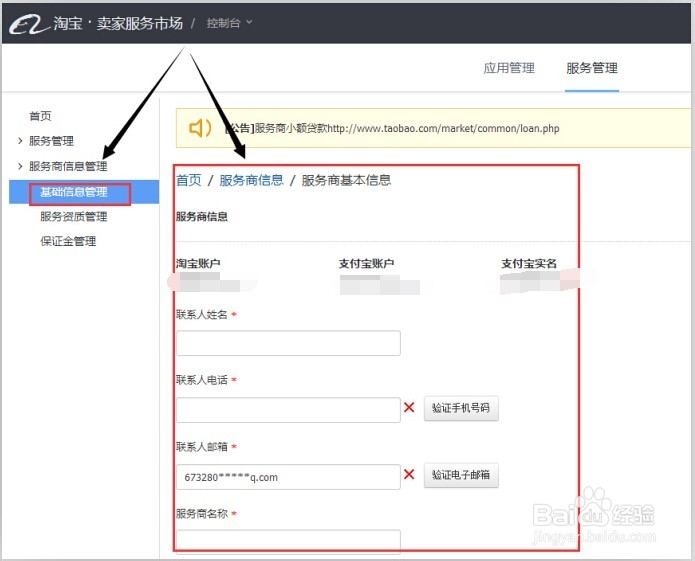Open the loan announcement URL text
The image size is (695, 561).
pos(443,129)
